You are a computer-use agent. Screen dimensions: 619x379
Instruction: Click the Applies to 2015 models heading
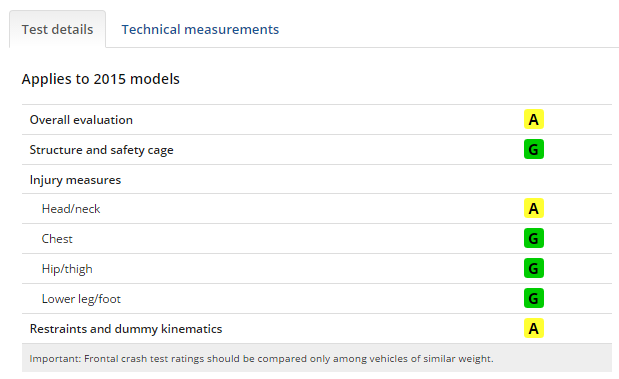(101, 79)
